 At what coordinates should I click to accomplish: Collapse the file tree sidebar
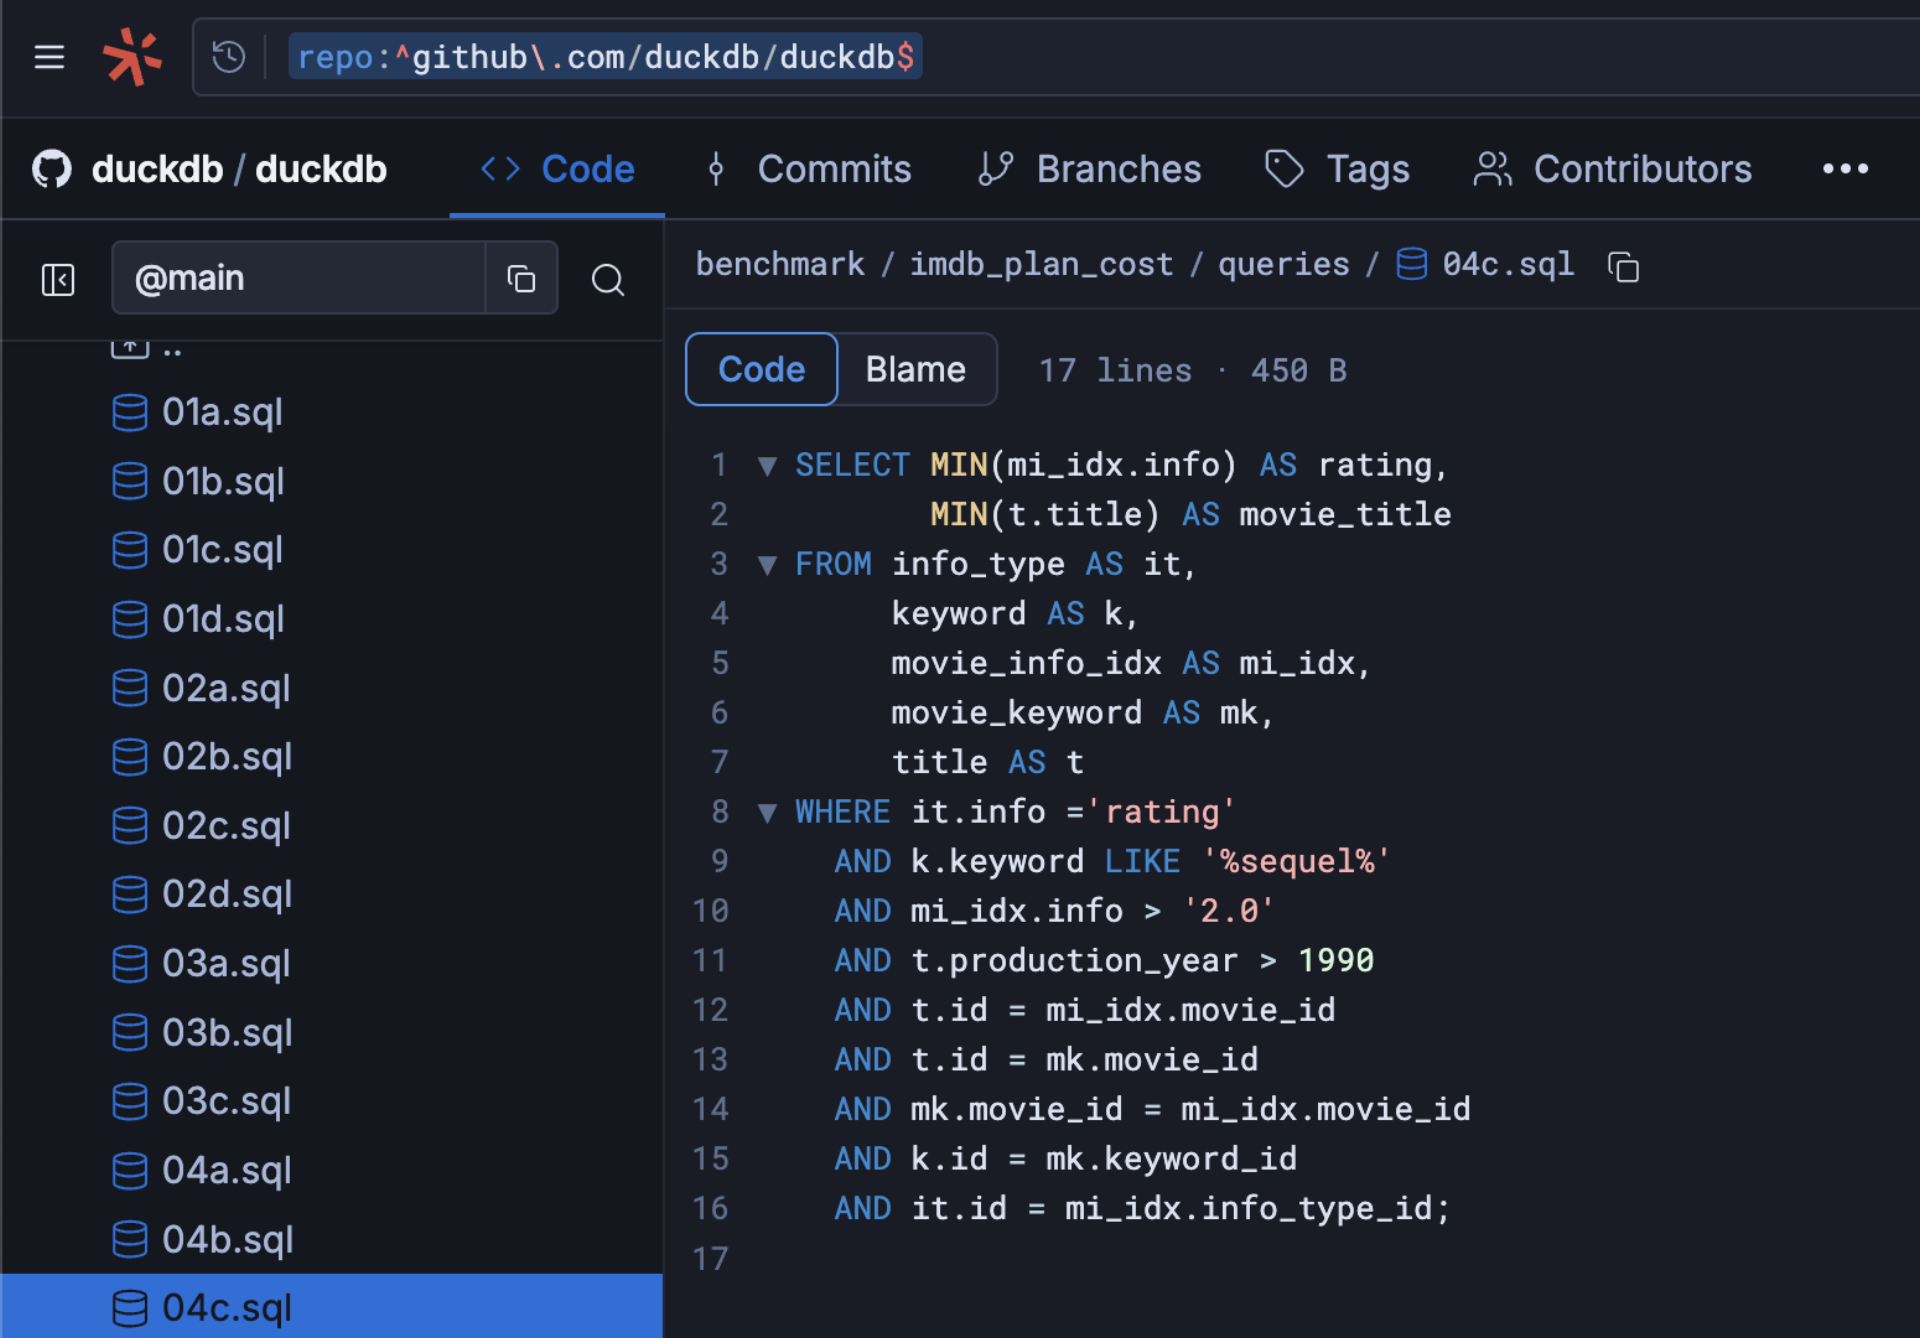[x=57, y=280]
